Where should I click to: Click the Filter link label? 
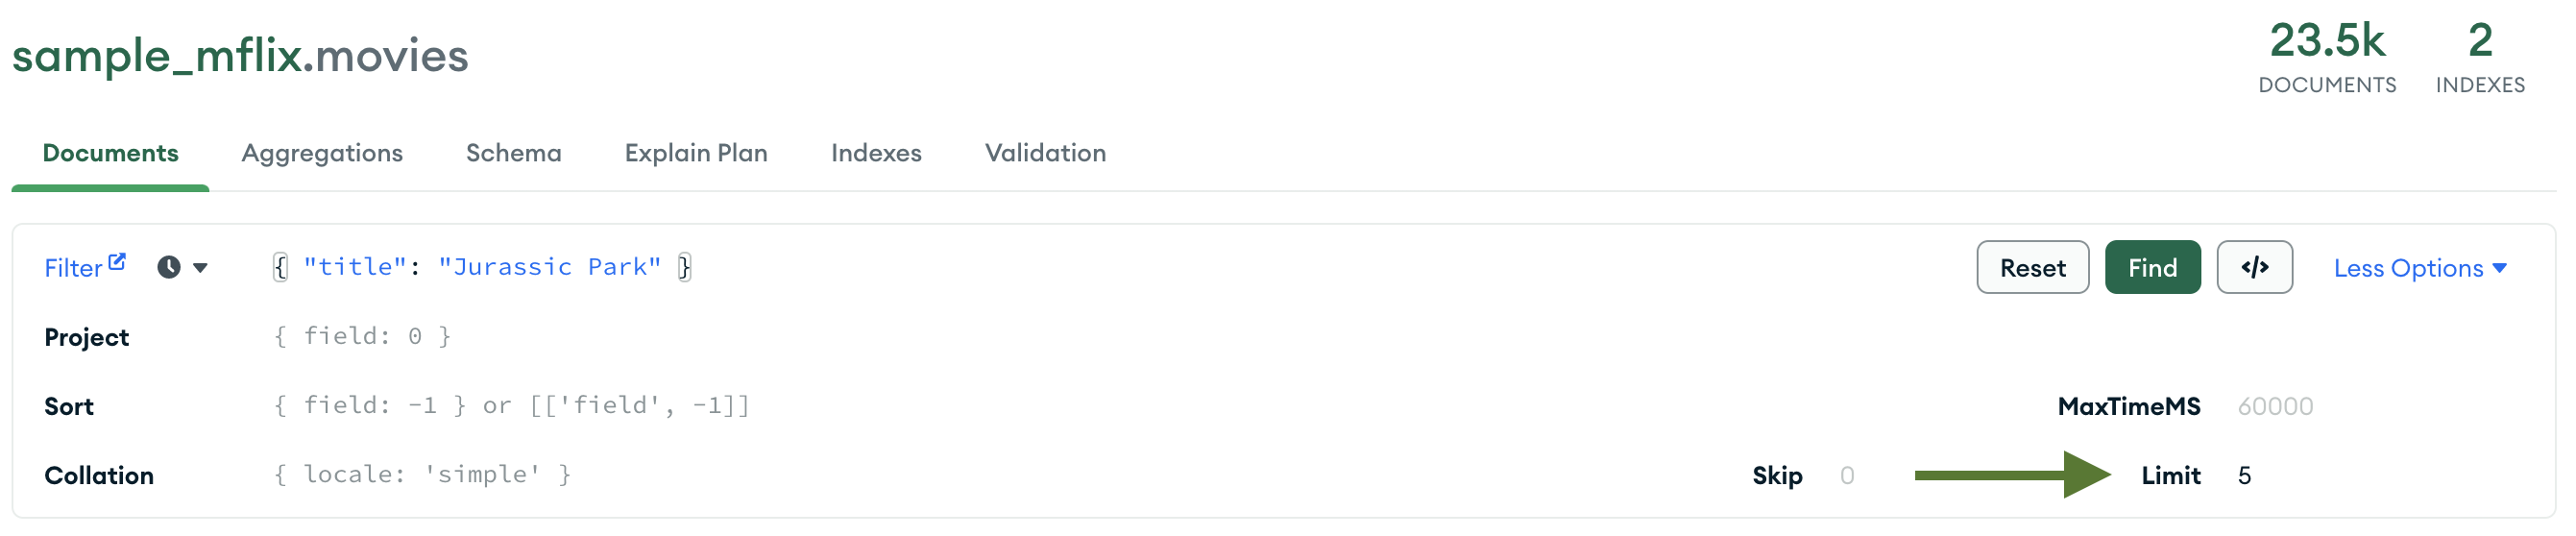tap(73, 268)
